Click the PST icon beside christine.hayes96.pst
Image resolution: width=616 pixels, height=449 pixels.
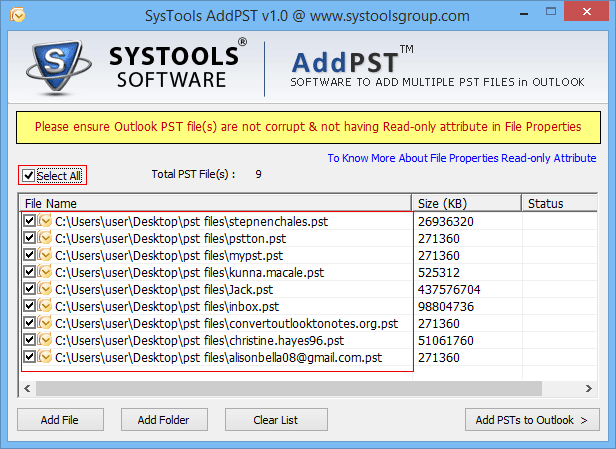click(45, 340)
